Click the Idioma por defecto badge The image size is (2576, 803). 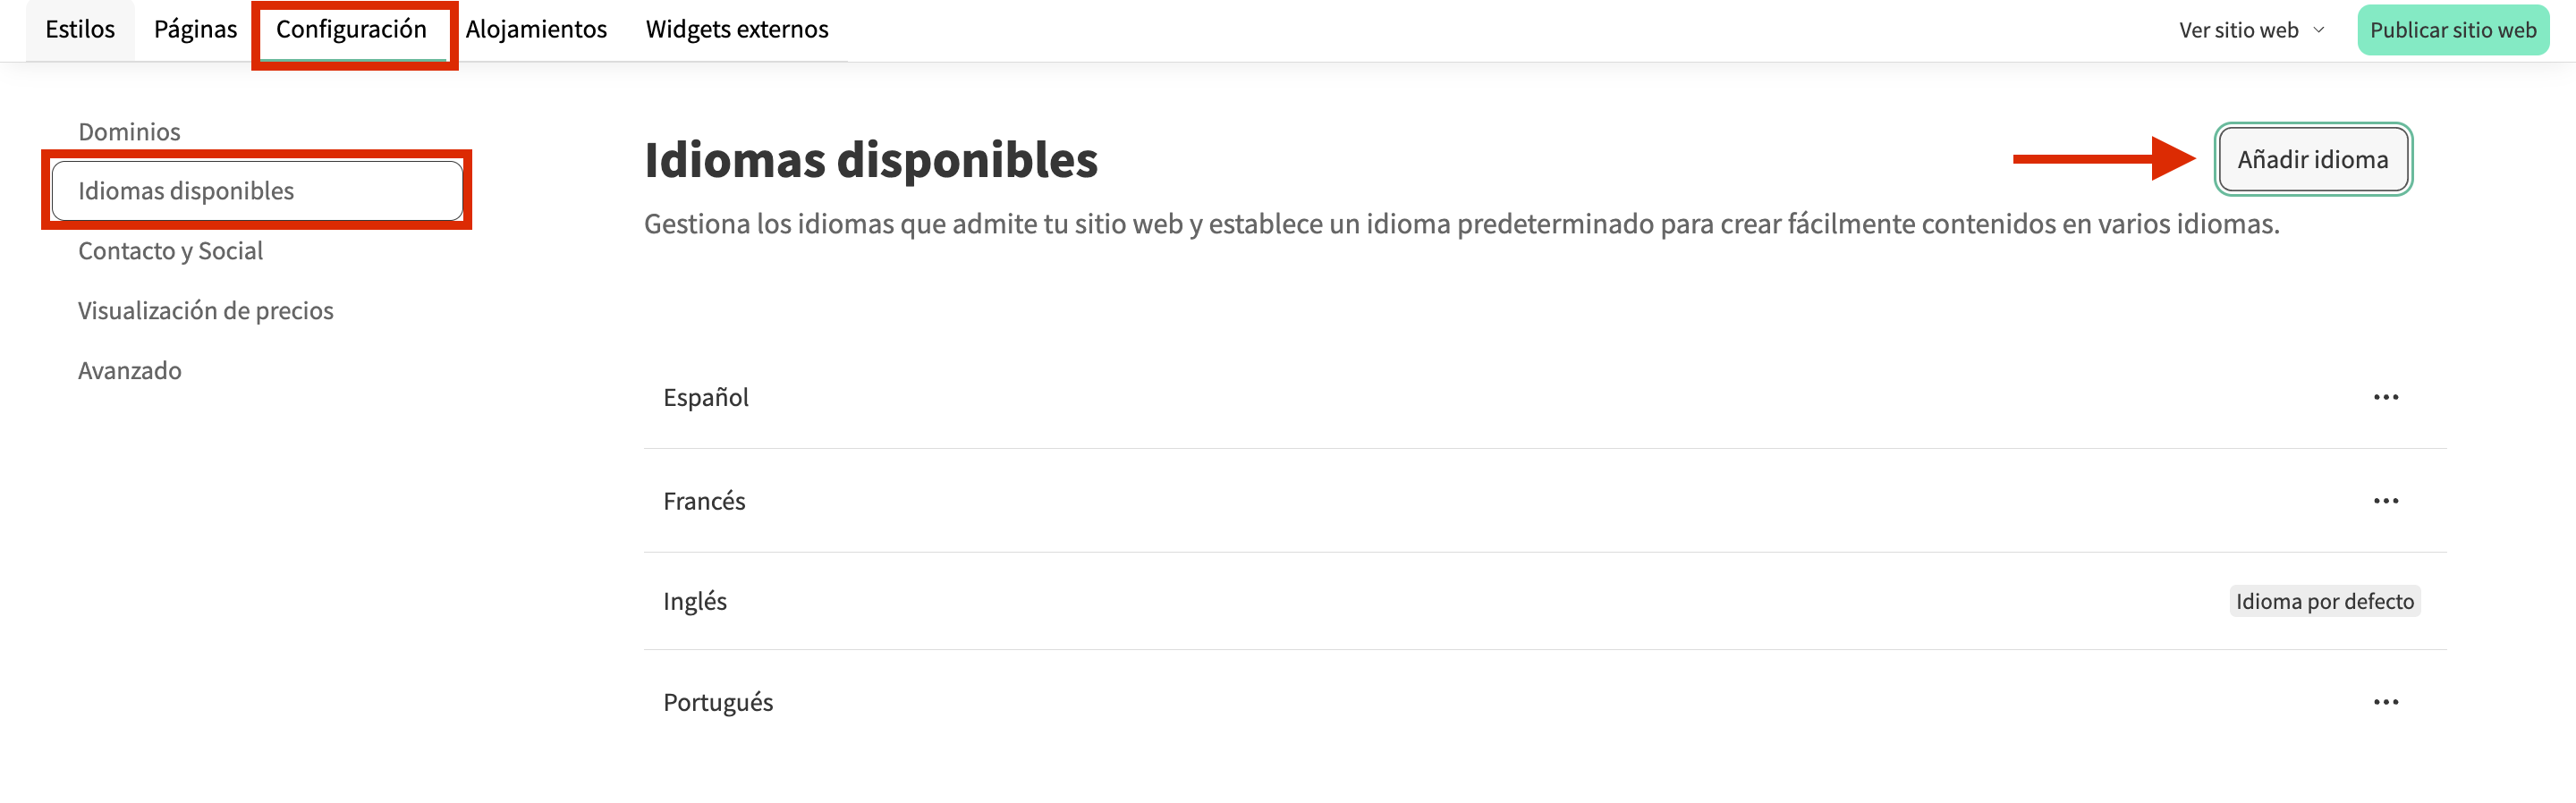(2324, 601)
